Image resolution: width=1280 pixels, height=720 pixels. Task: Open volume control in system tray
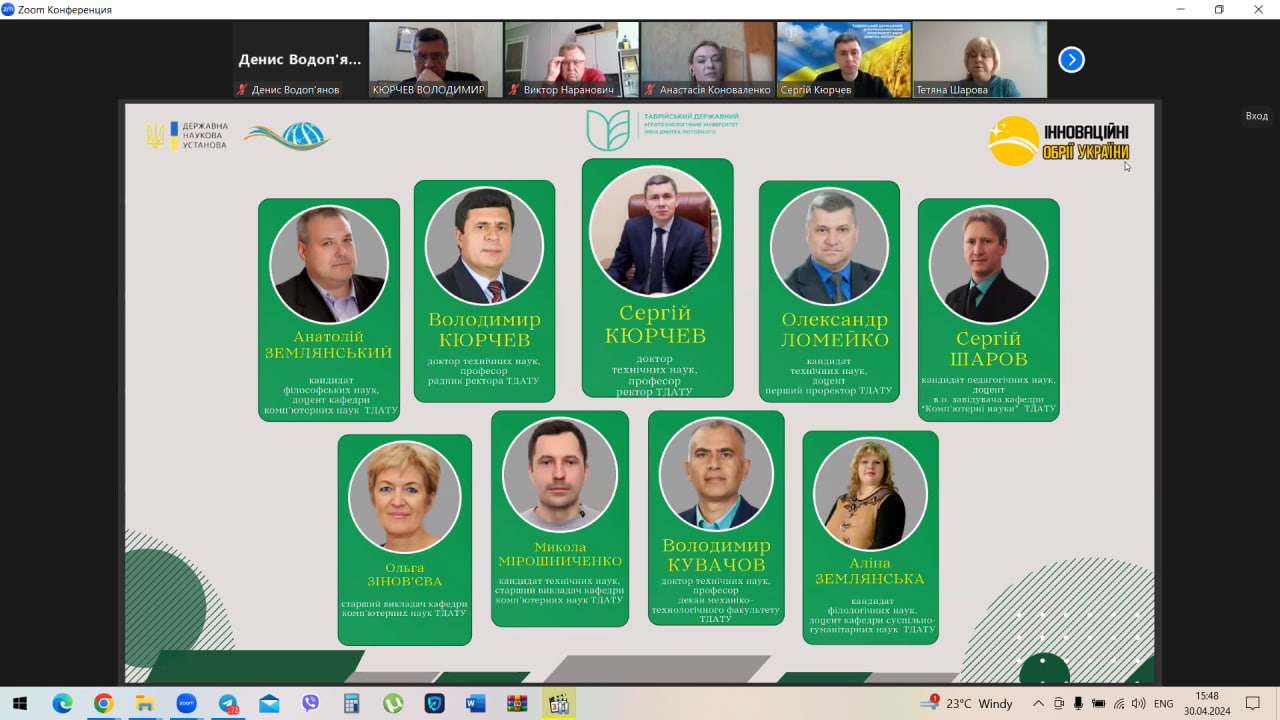pyautogui.click(x=1138, y=703)
